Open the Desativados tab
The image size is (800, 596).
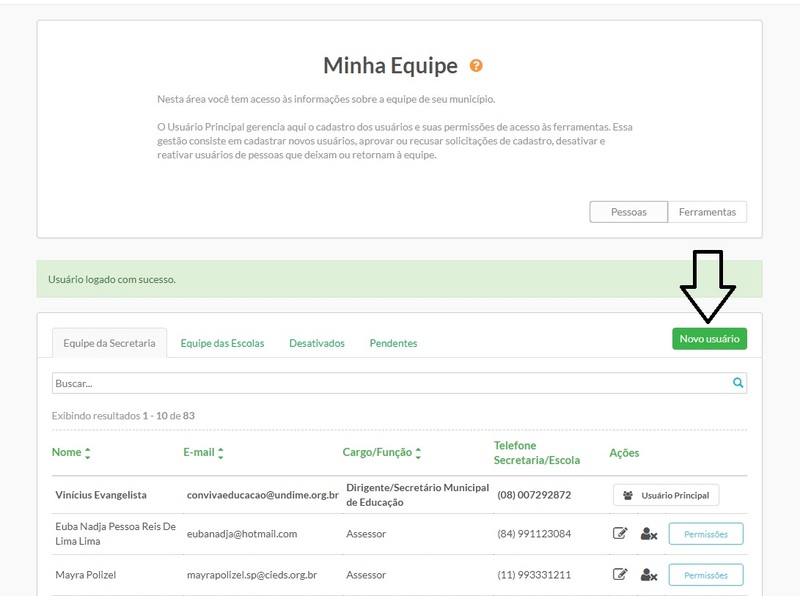[x=317, y=343]
